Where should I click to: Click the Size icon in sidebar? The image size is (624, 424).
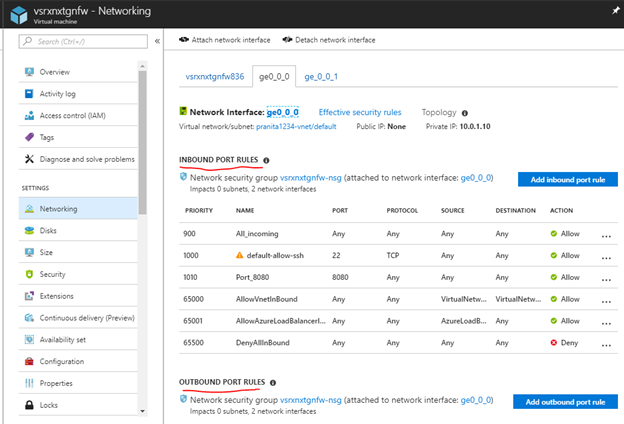29,252
